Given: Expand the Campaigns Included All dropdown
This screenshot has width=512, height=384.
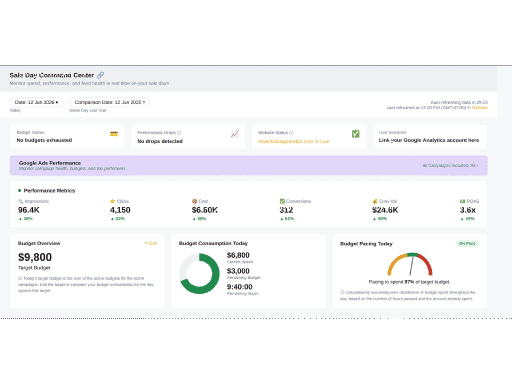Looking at the screenshot, I should point(450,165).
